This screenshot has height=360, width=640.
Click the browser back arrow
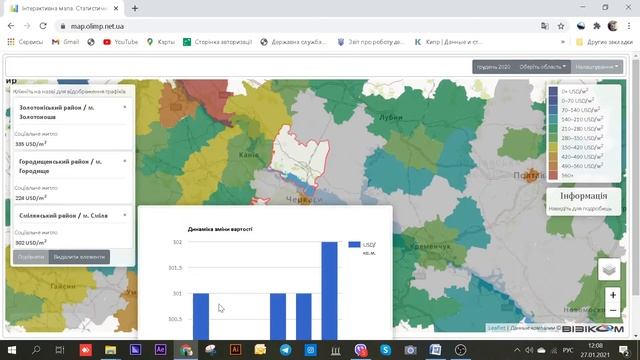[11, 26]
